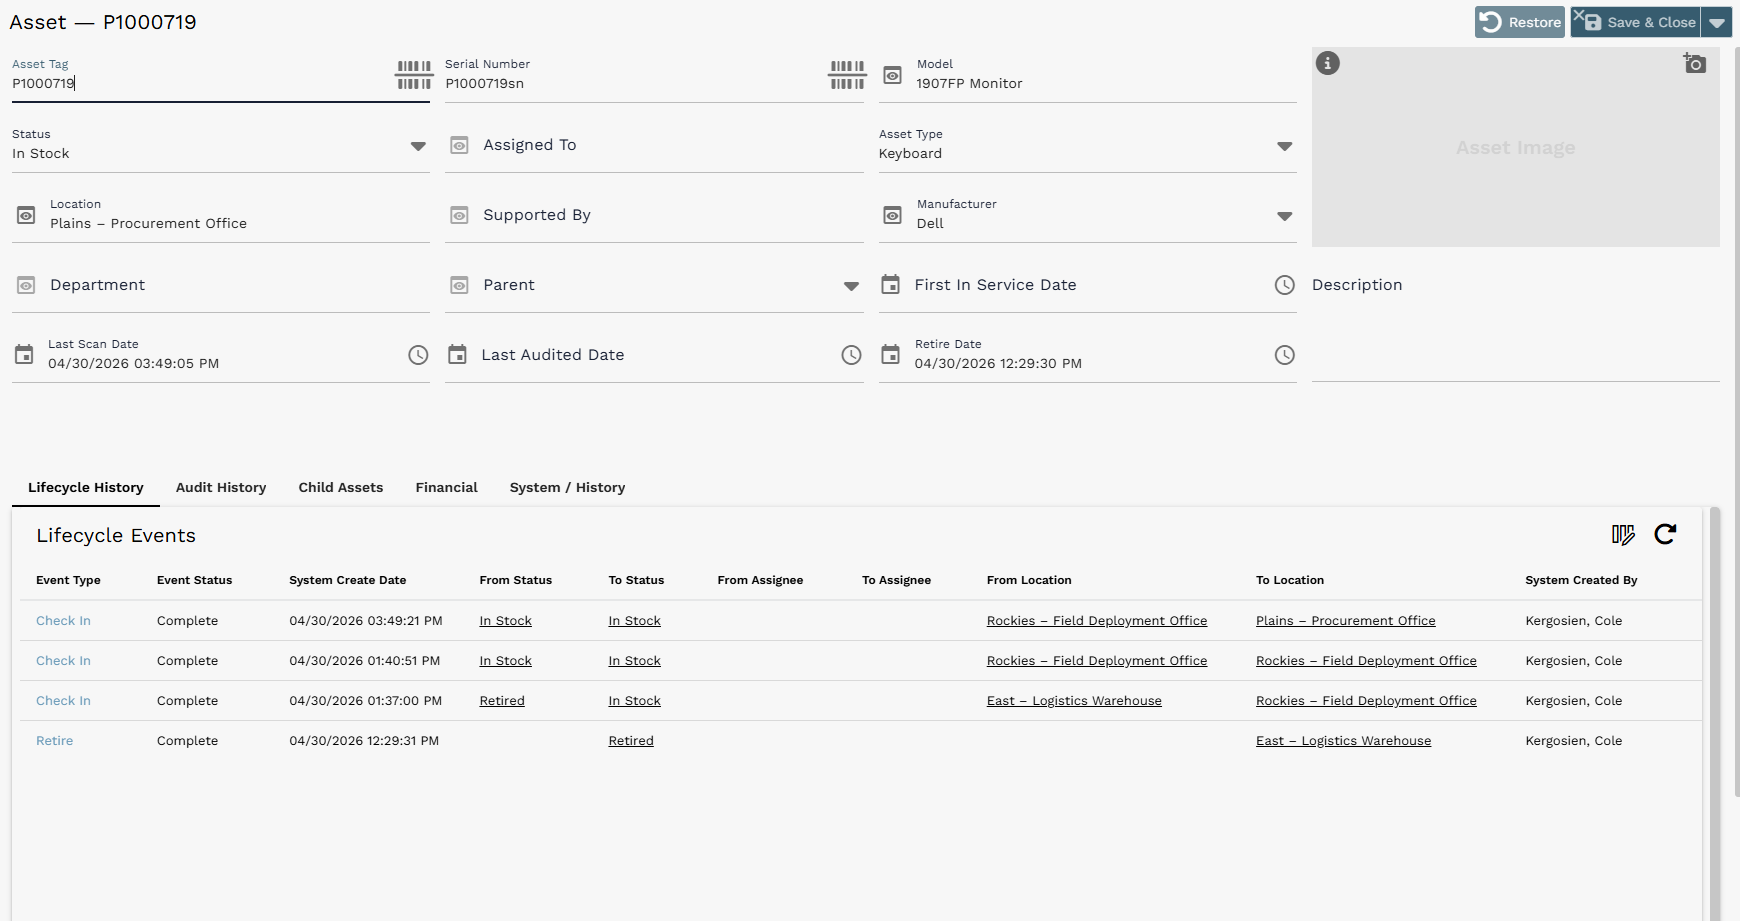Screen dimensions: 1740x921
Task: Open the Retire lifecycle event
Action: pyautogui.click(x=54, y=741)
